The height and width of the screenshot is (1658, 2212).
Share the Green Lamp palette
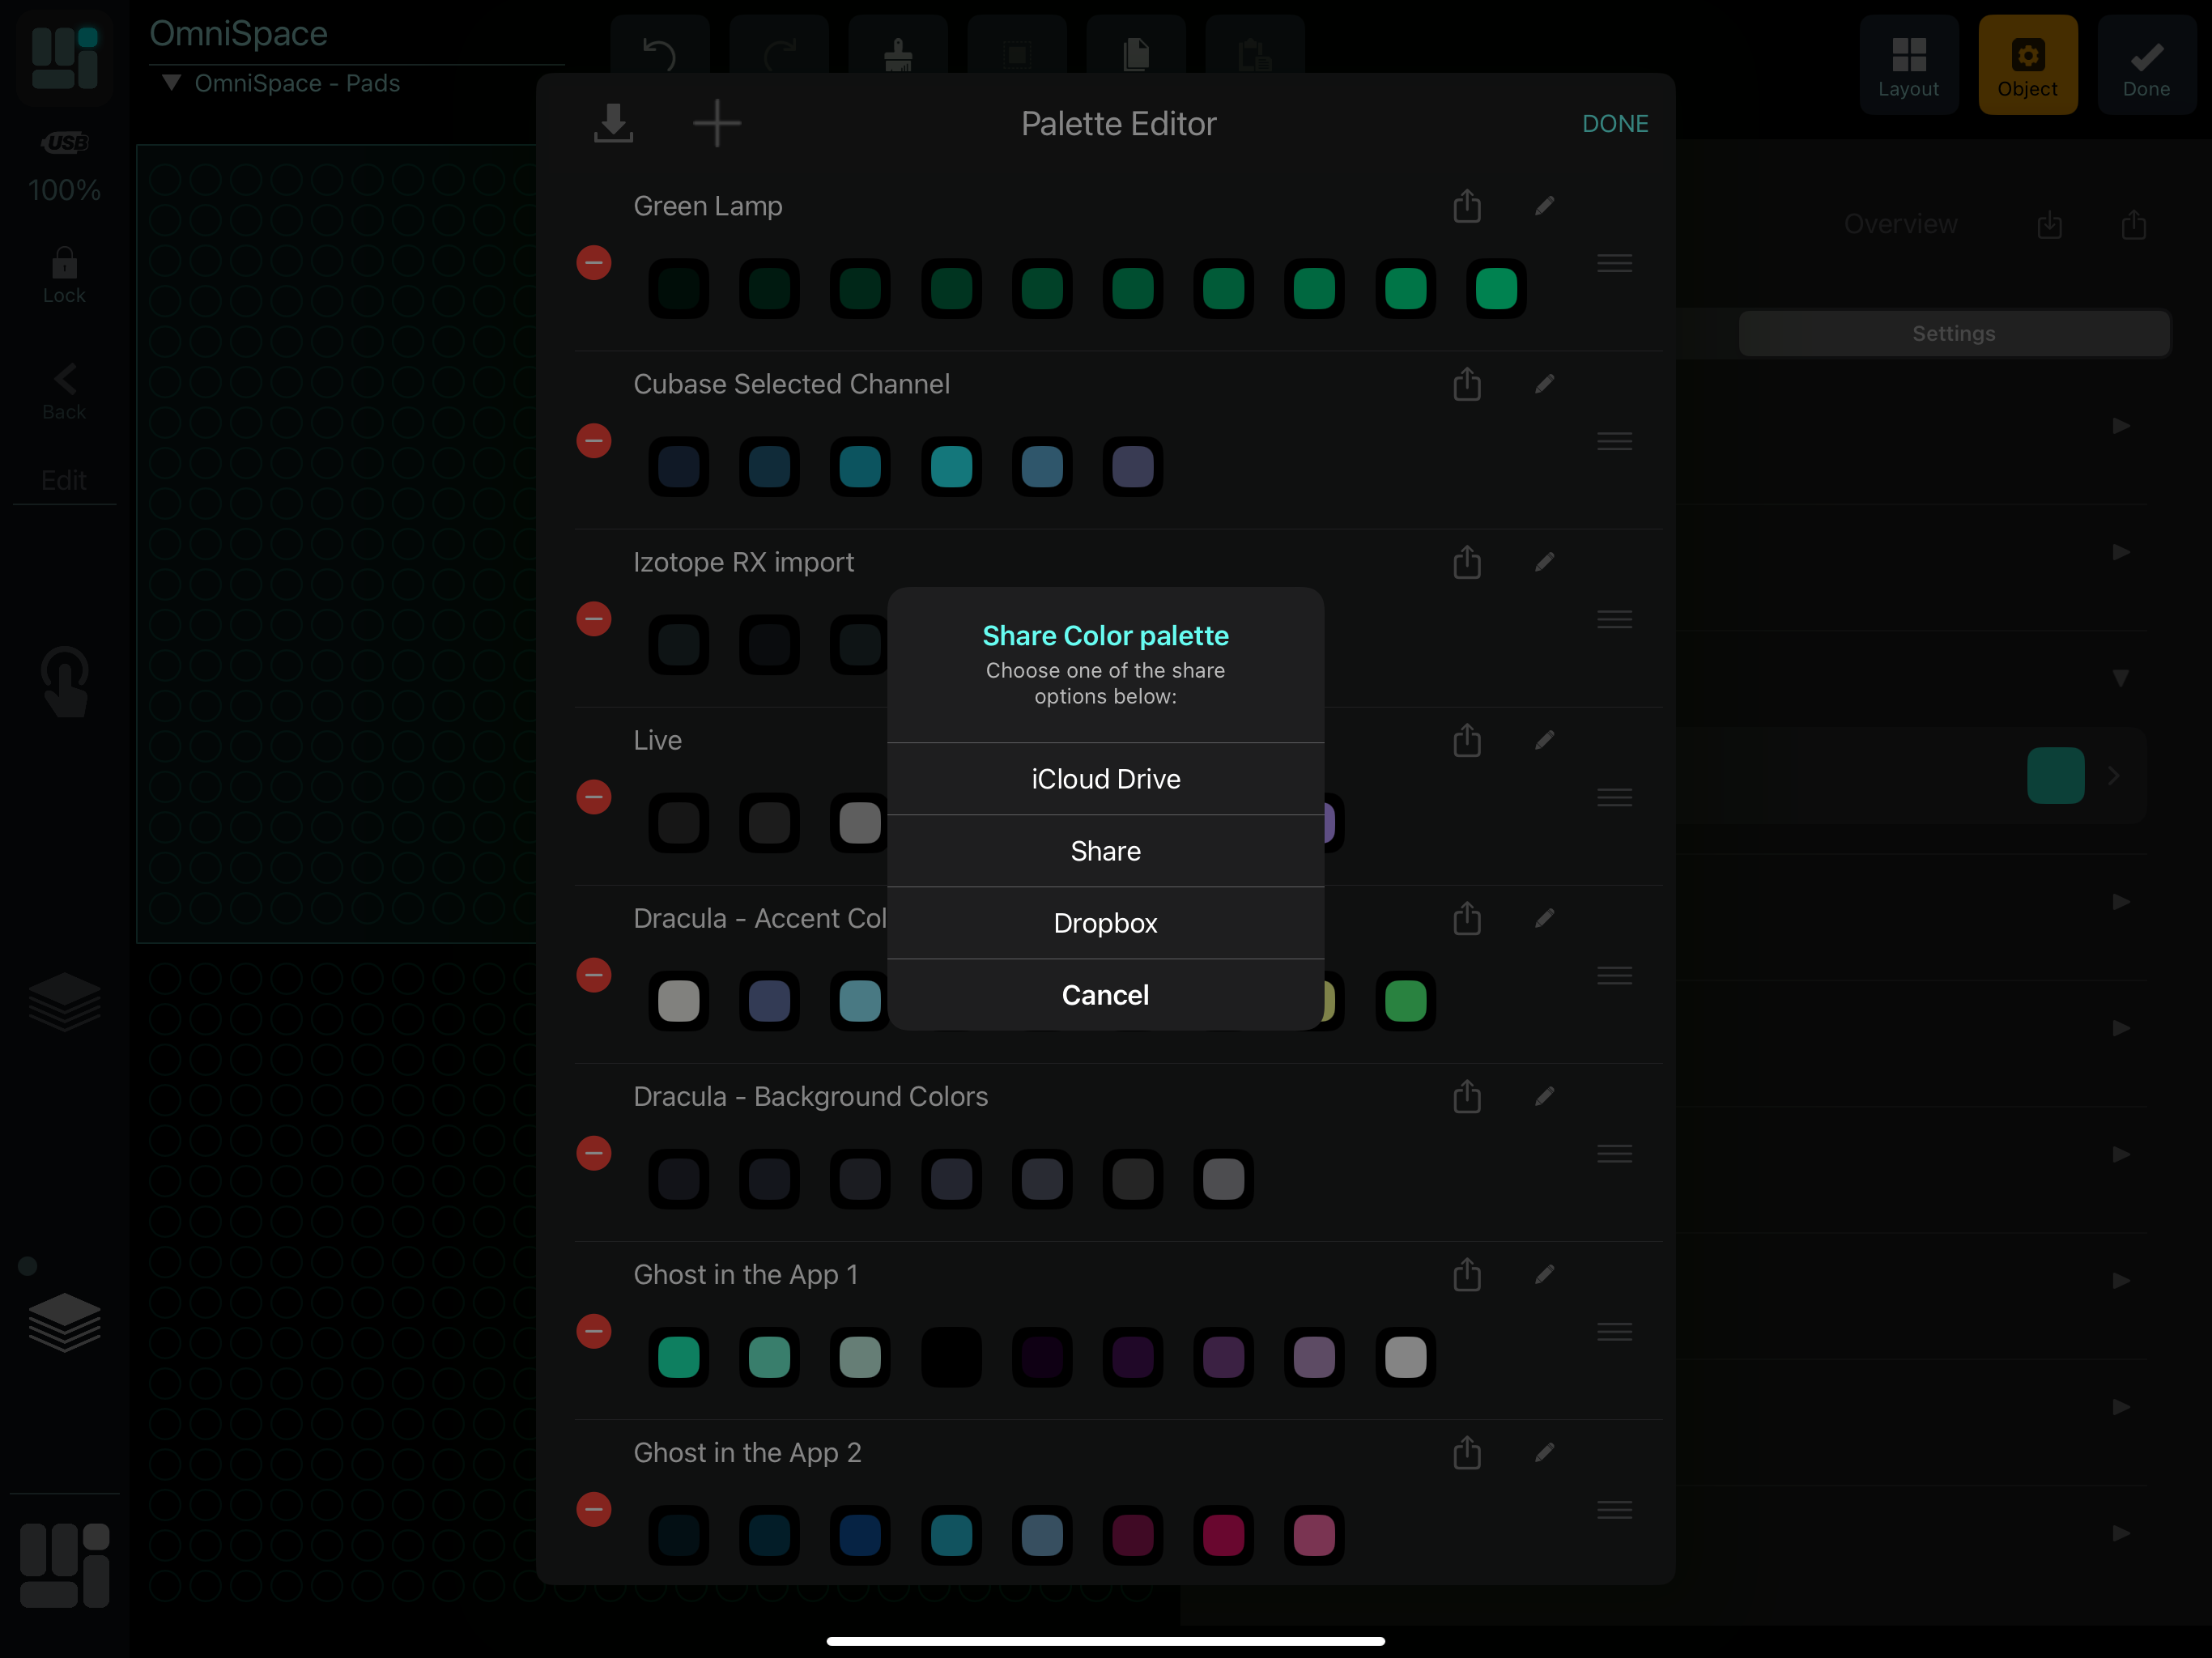pyautogui.click(x=1466, y=206)
